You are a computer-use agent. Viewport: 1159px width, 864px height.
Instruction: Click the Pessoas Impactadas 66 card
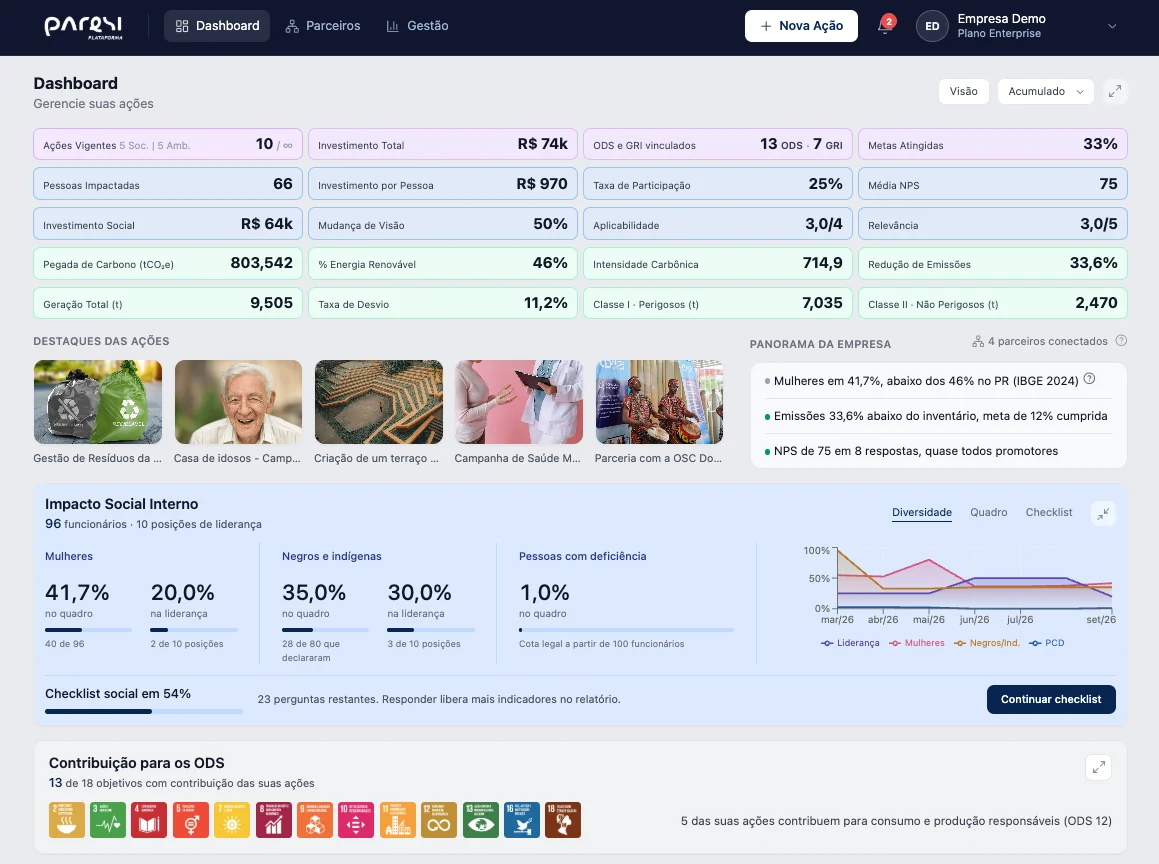click(168, 184)
